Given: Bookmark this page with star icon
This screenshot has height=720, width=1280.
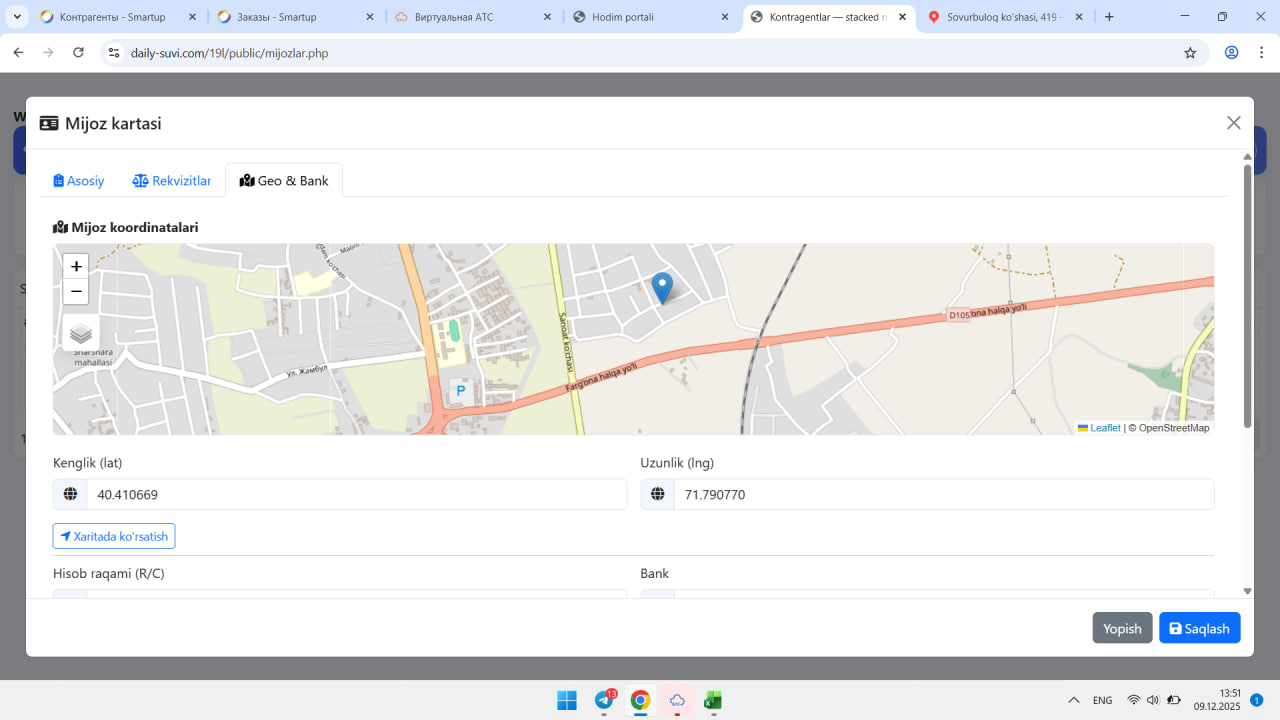Looking at the screenshot, I should pyautogui.click(x=1190, y=53).
